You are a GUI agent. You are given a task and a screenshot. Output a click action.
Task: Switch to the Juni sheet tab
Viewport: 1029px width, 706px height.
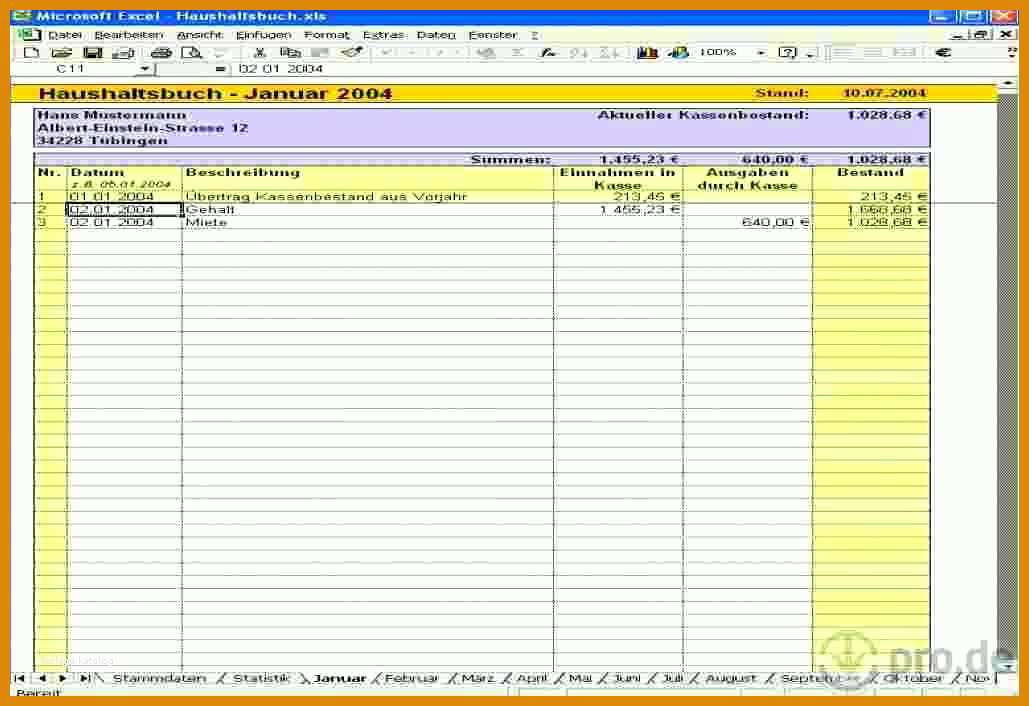[627, 678]
